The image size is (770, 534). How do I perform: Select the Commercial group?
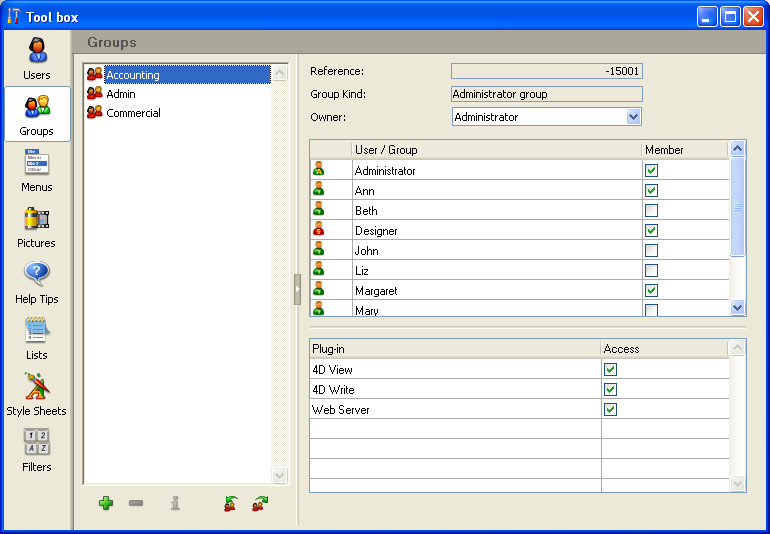coord(133,113)
